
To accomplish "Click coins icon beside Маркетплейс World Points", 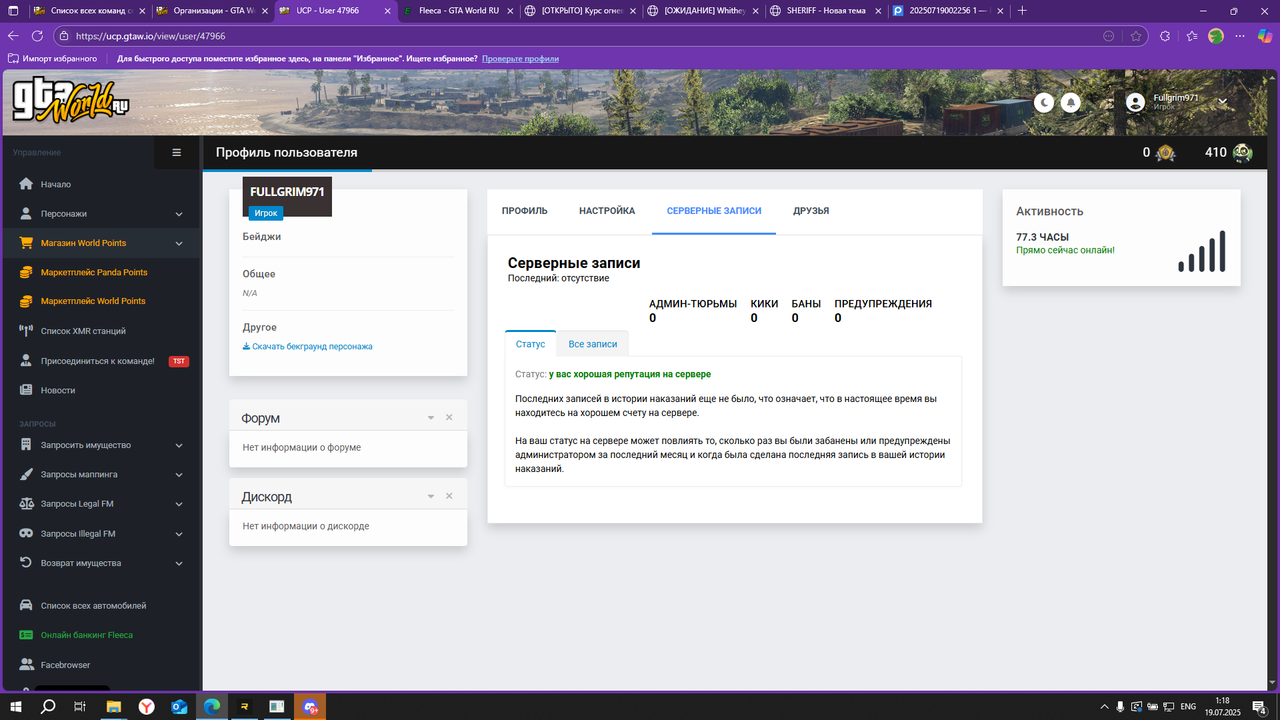I will (26, 301).
